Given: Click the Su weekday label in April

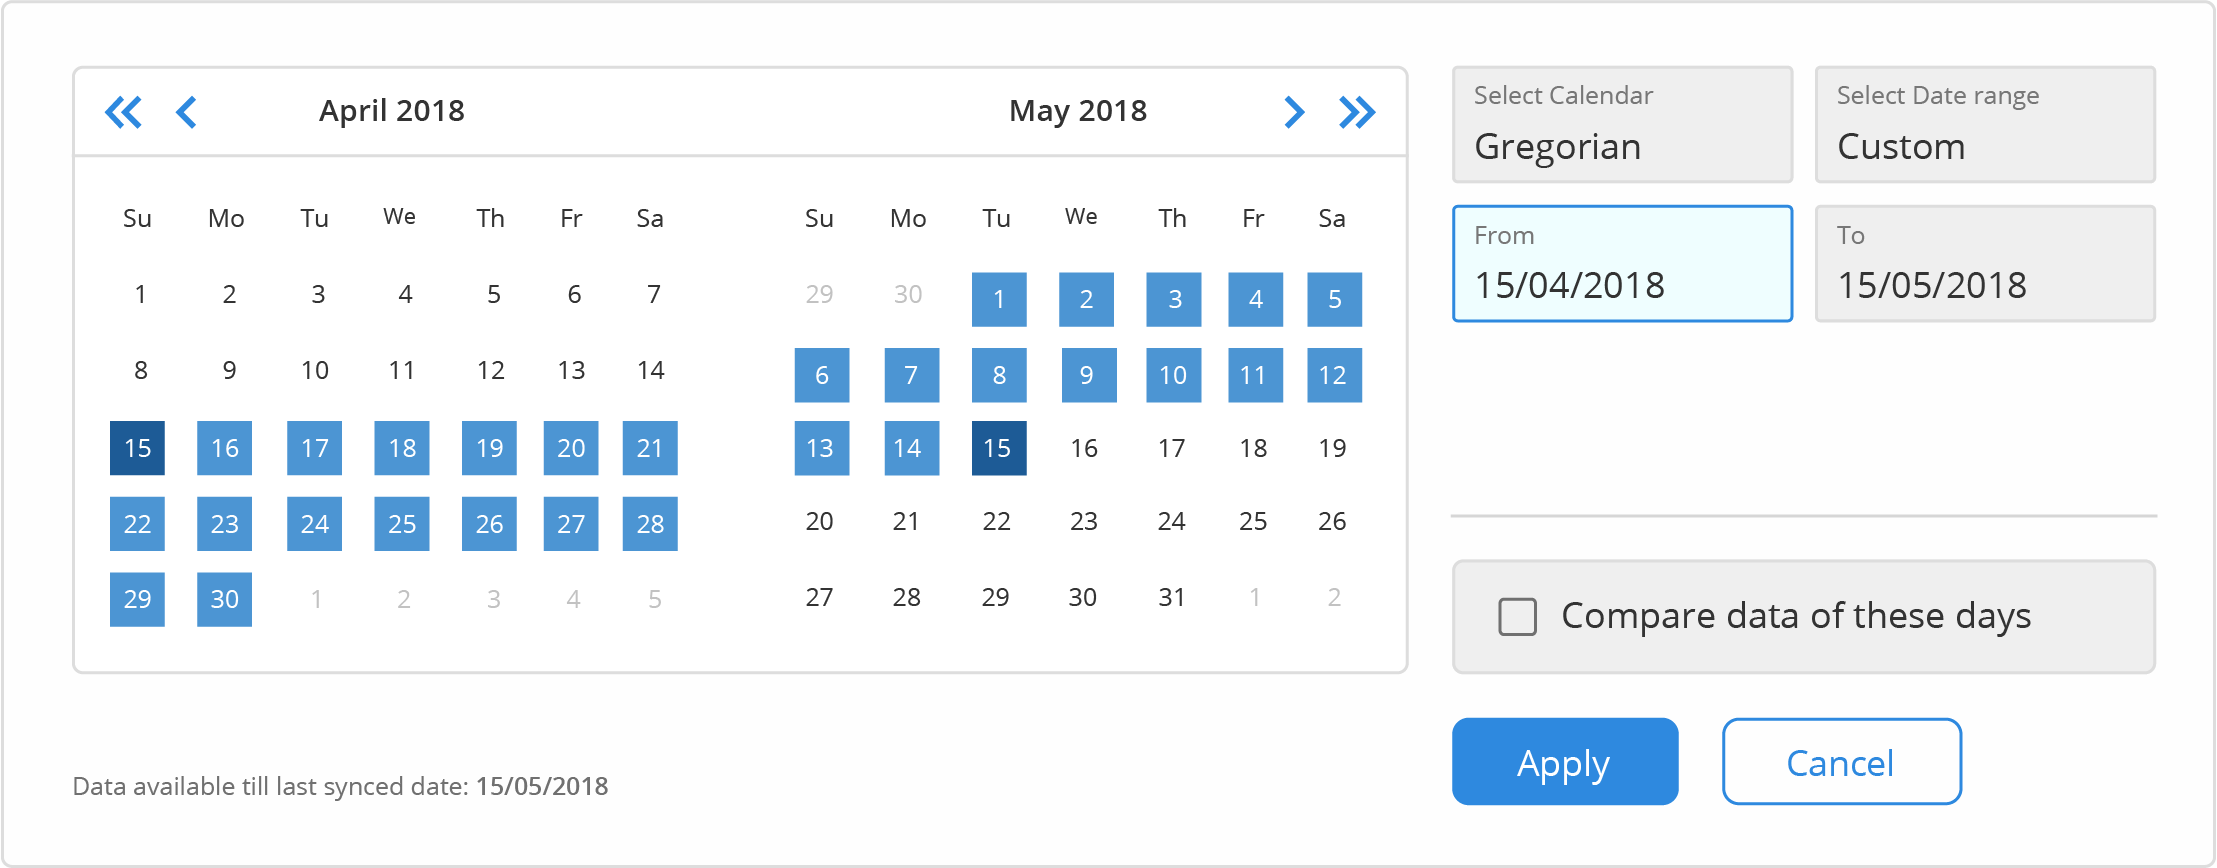Looking at the screenshot, I should (x=137, y=218).
